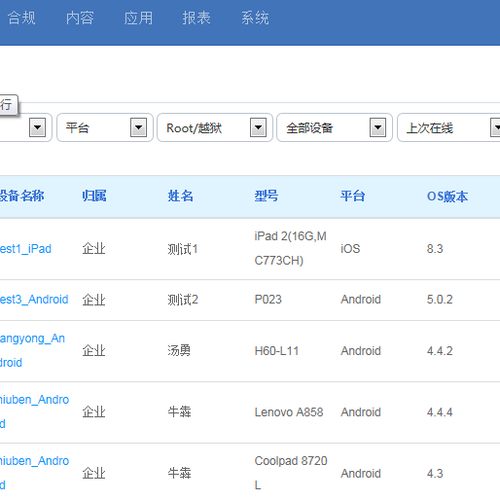
Task: Open the 报表 menu
Action: point(196,18)
